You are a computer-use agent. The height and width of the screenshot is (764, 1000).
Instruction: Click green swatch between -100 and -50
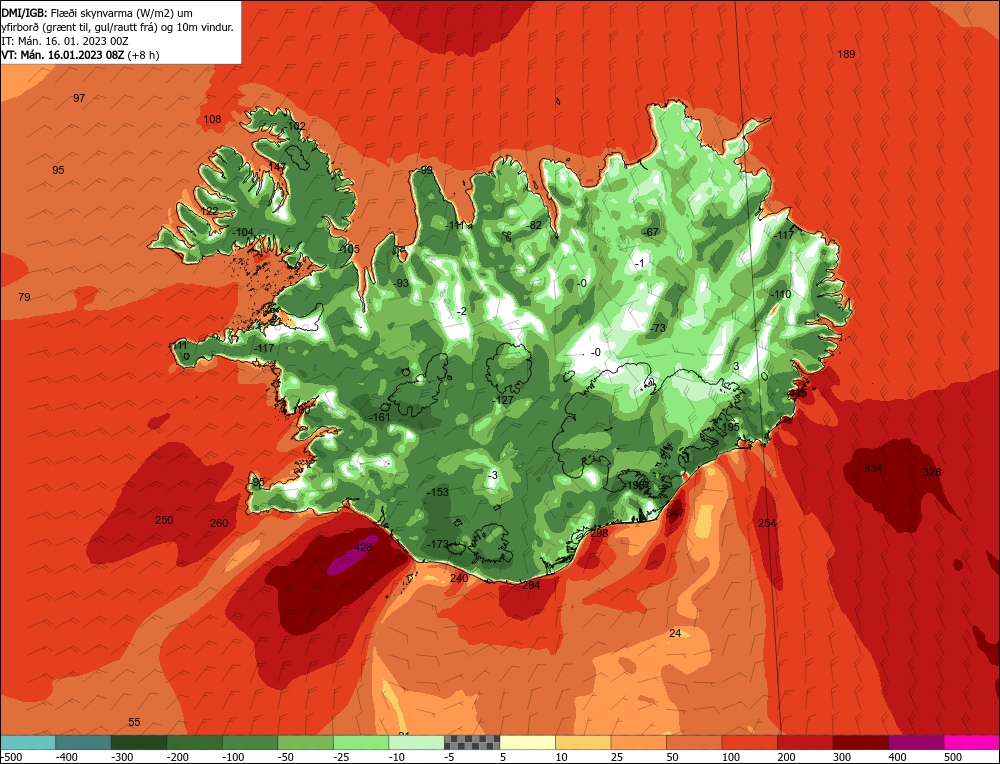tap(251, 742)
